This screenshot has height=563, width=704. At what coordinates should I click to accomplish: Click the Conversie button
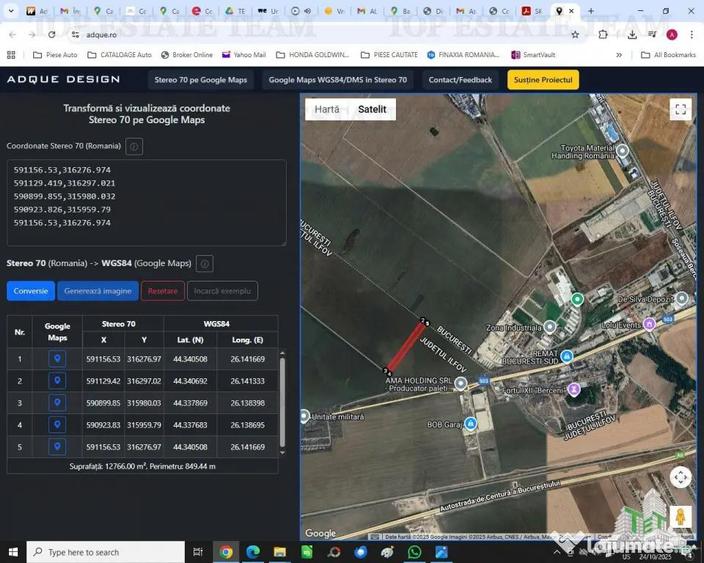point(31,291)
